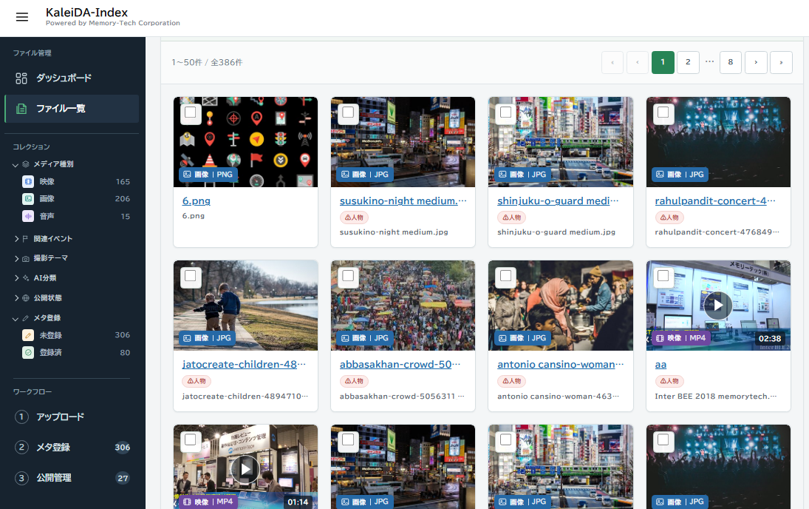Click the 画像 PNG badge on 6.png
This screenshot has height=509, width=809.
coord(208,174)
